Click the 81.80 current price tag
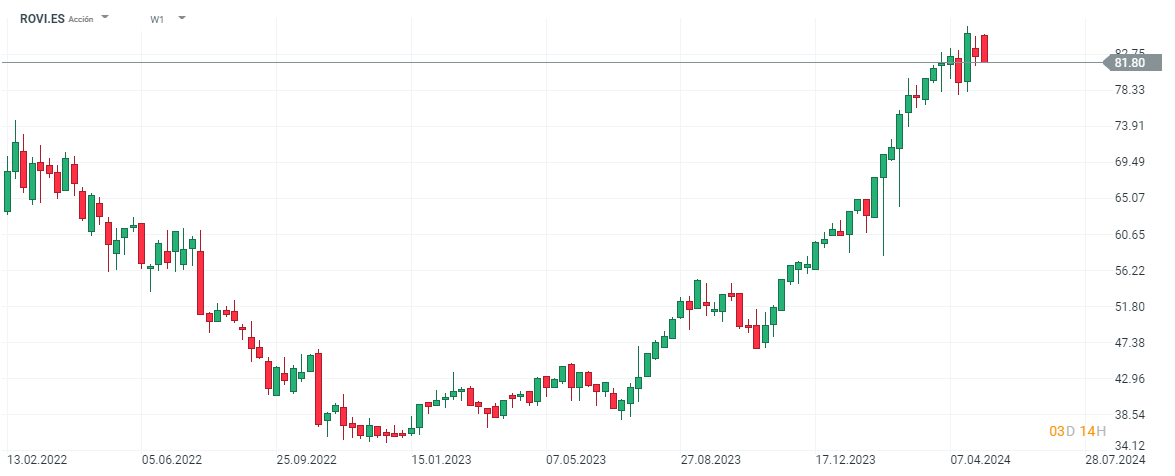 click(x=1129, y=63)
